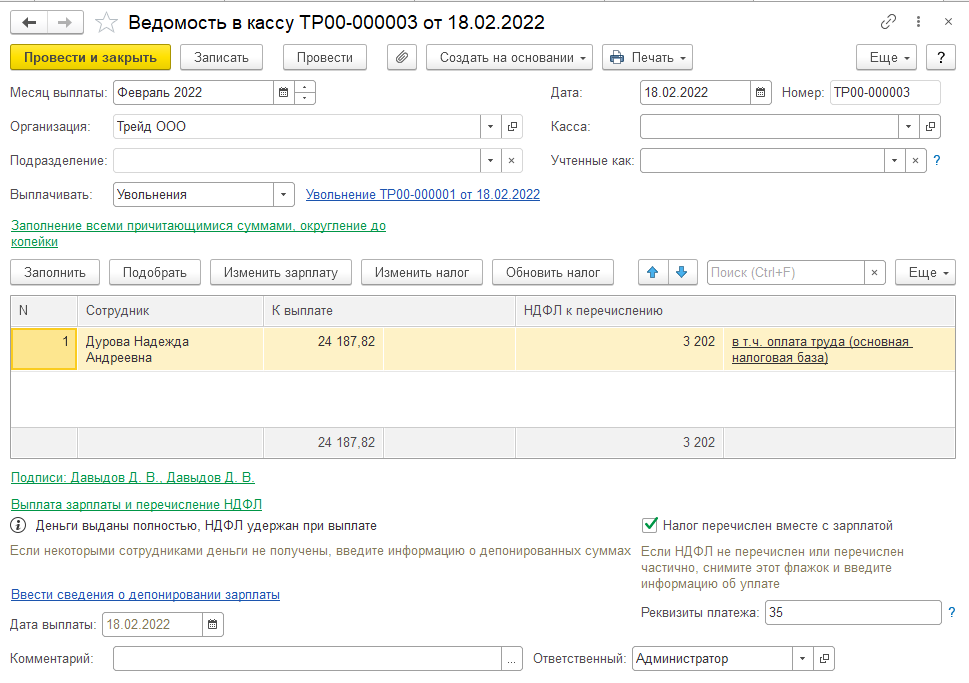Expand the Организация dropdown list
The width and height of the screenshot is (969, 683).
pos(491,127)
